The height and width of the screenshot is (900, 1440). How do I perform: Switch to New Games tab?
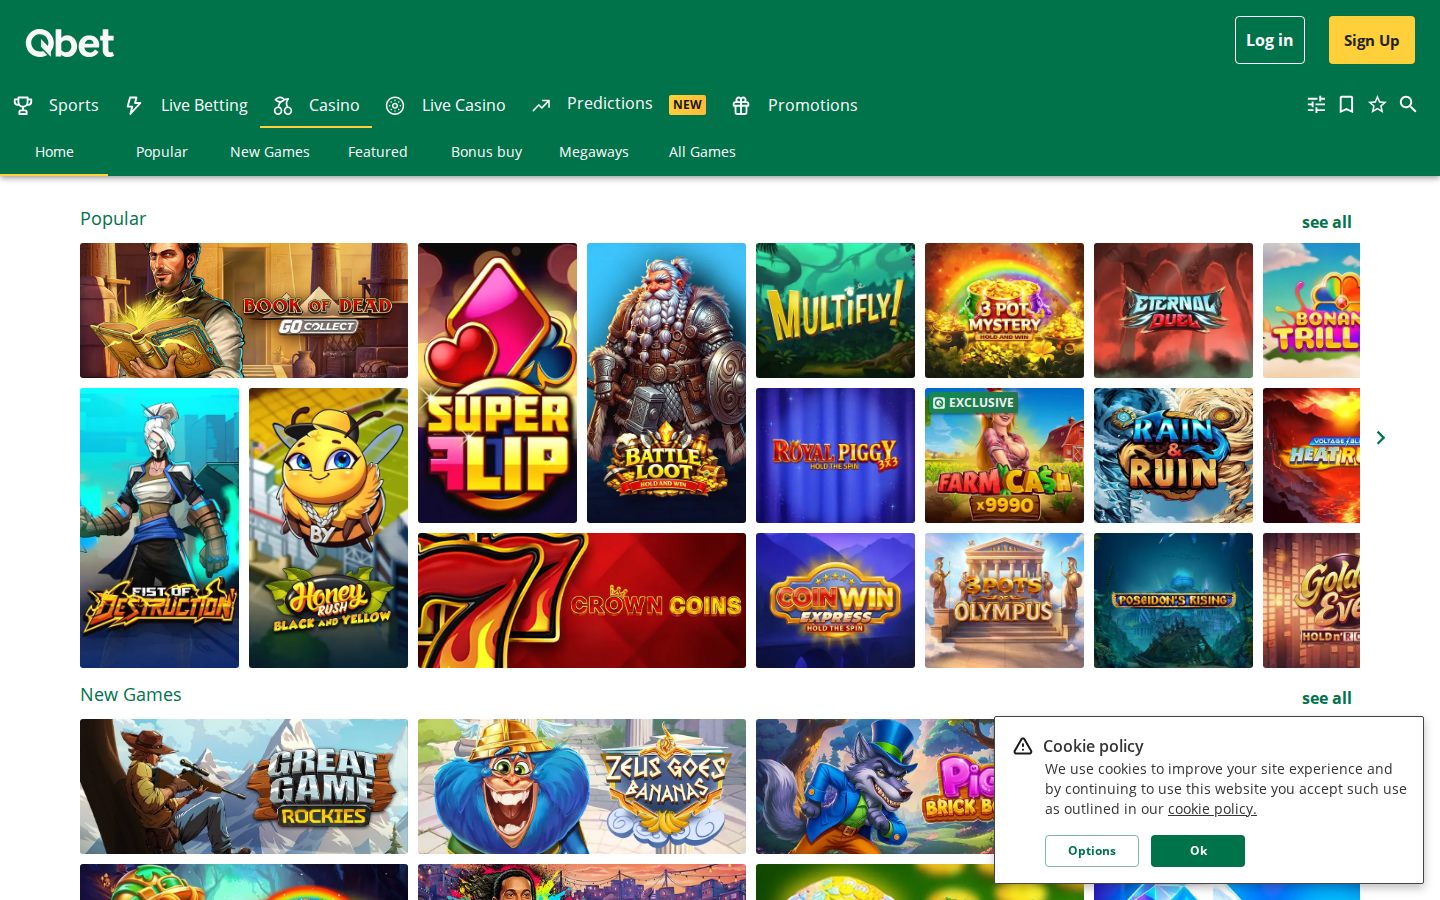pyautogui.click(x=270, y=152)
